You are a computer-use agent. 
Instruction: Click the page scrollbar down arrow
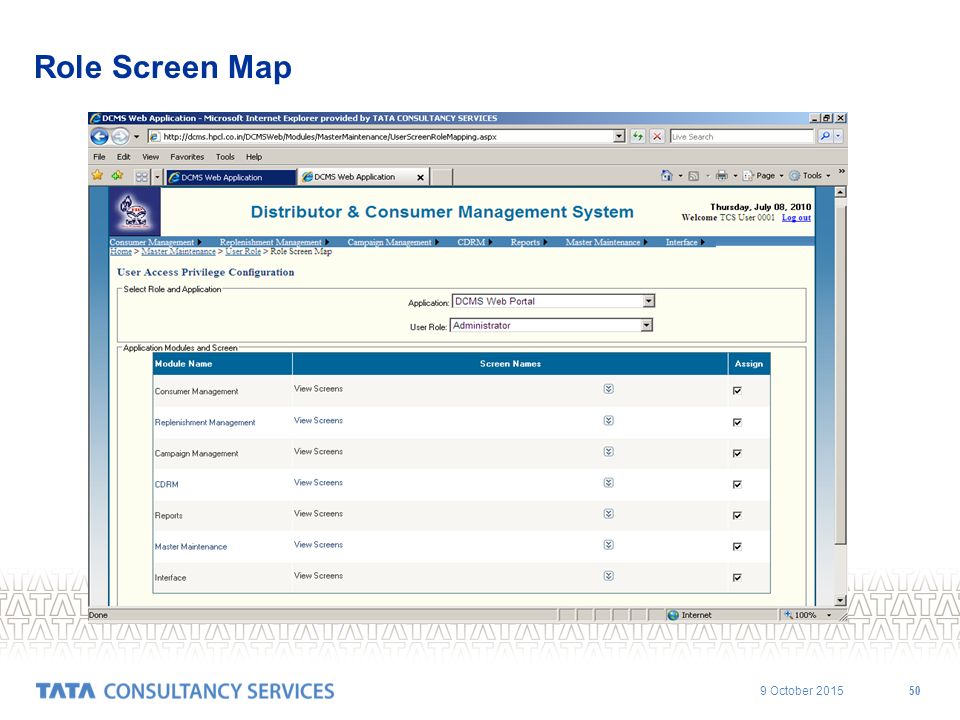coord(841,600)
